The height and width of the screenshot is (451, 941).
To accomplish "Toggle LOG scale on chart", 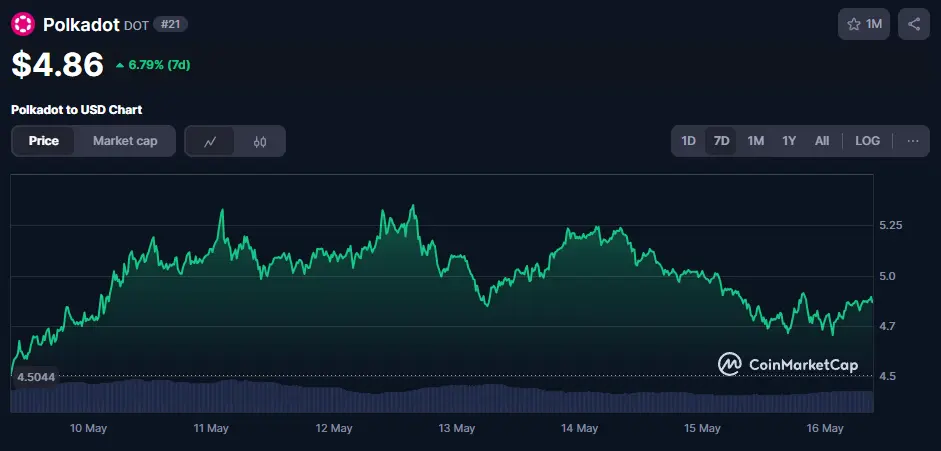I will coord(867,141).
